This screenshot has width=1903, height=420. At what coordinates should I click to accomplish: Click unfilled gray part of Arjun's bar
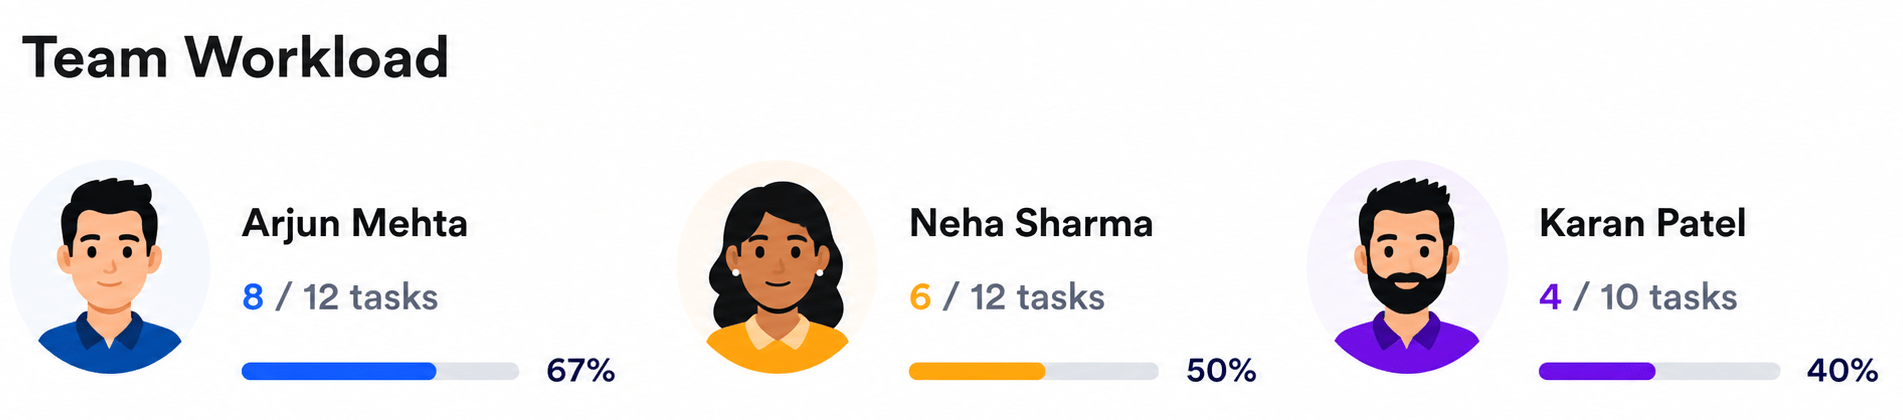pos(478,371)
